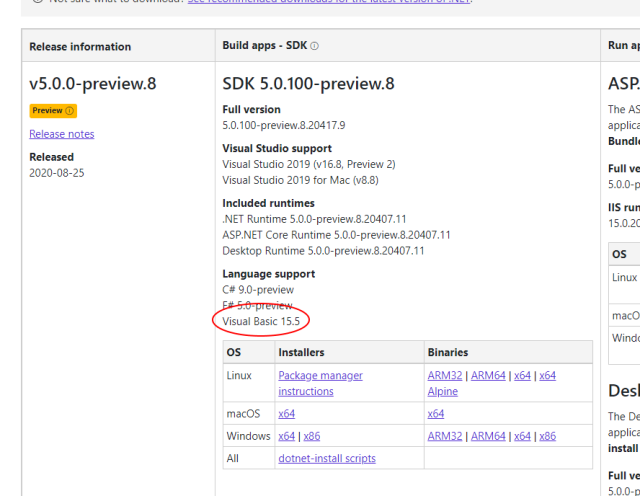
Task: Download macOS x64 installer
Action: (x=287, y=414)
